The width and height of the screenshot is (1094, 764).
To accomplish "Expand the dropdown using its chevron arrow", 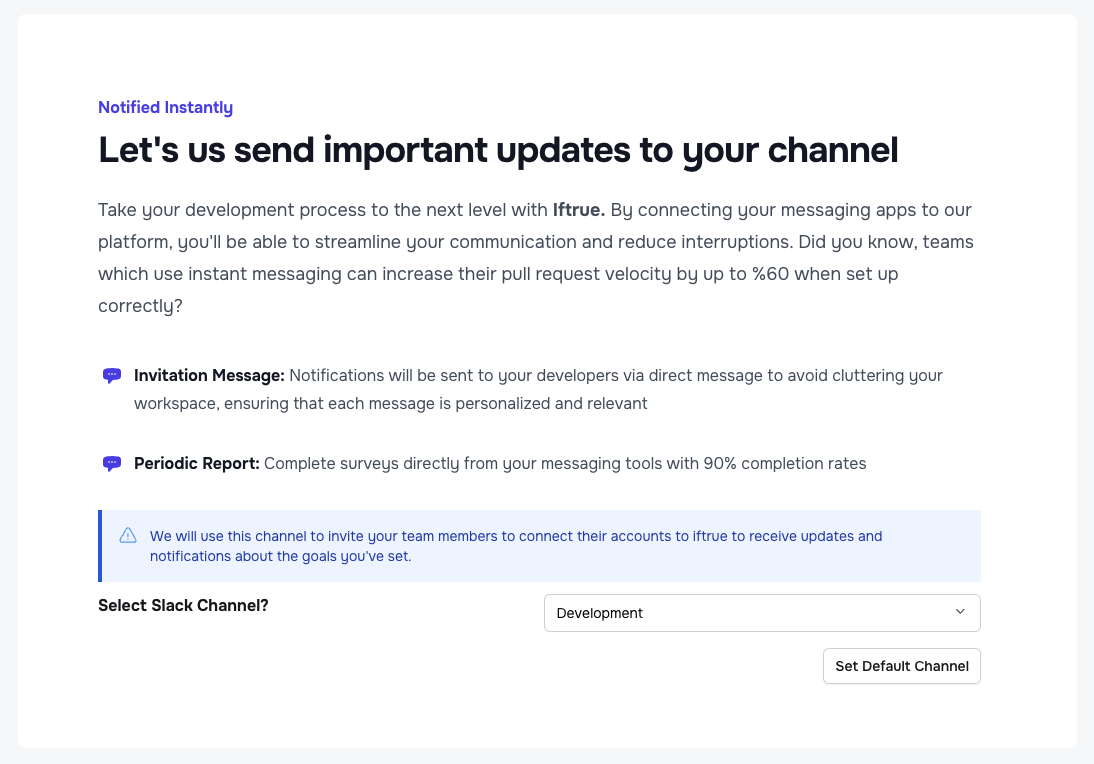I will pyautogui.click(x=960, y=612).
